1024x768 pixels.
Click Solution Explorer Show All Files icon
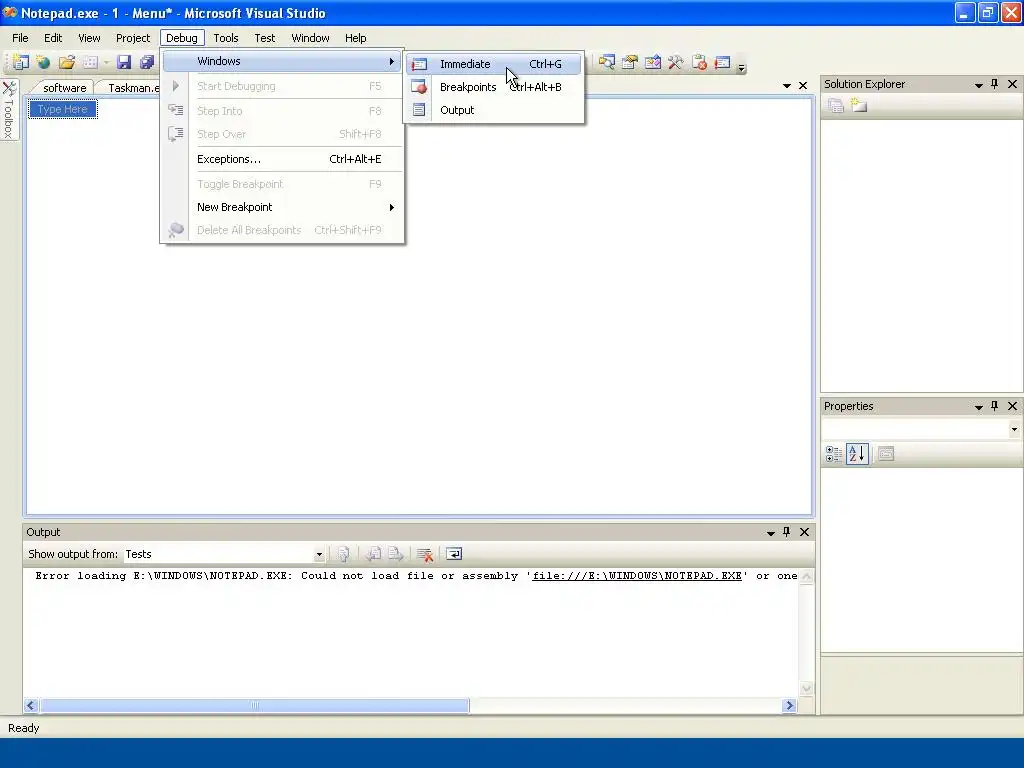pos(859,105)
